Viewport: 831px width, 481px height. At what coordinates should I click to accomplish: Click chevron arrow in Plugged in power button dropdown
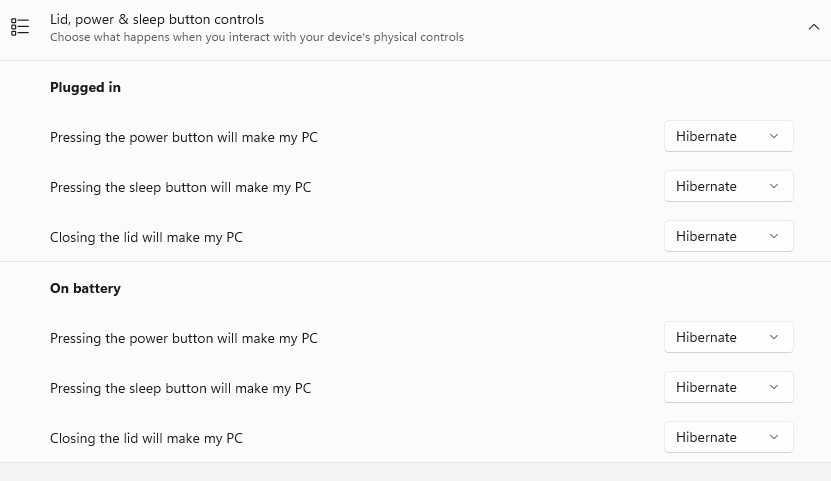click(774, 136)
